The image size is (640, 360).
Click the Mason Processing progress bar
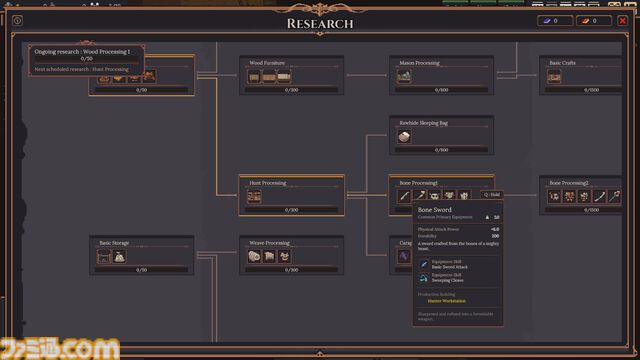click(441, 90)
